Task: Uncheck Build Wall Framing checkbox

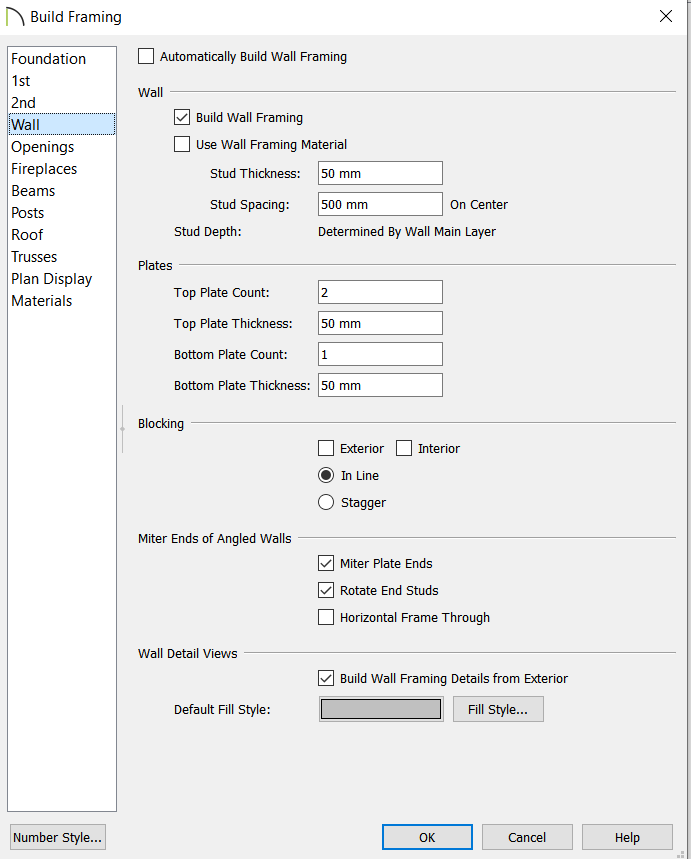Action: pyautogui.click(x=182, y=117)
